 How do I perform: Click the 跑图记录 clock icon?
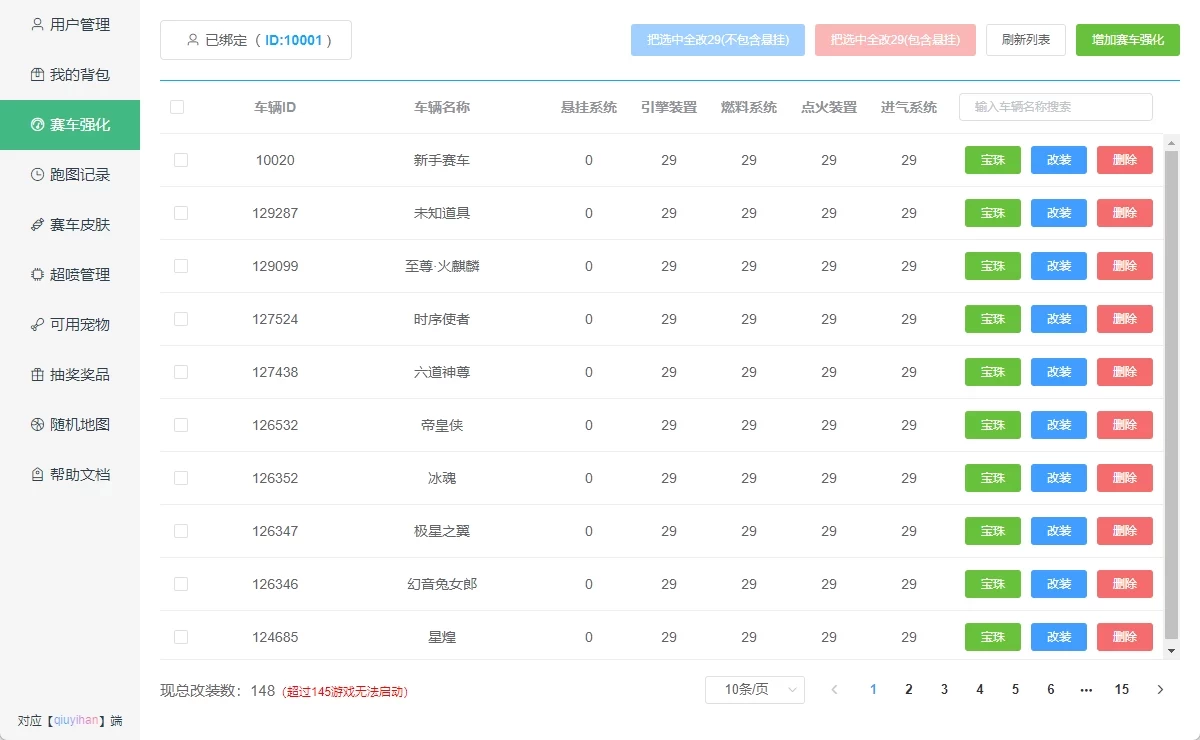(x=37, y=174)
